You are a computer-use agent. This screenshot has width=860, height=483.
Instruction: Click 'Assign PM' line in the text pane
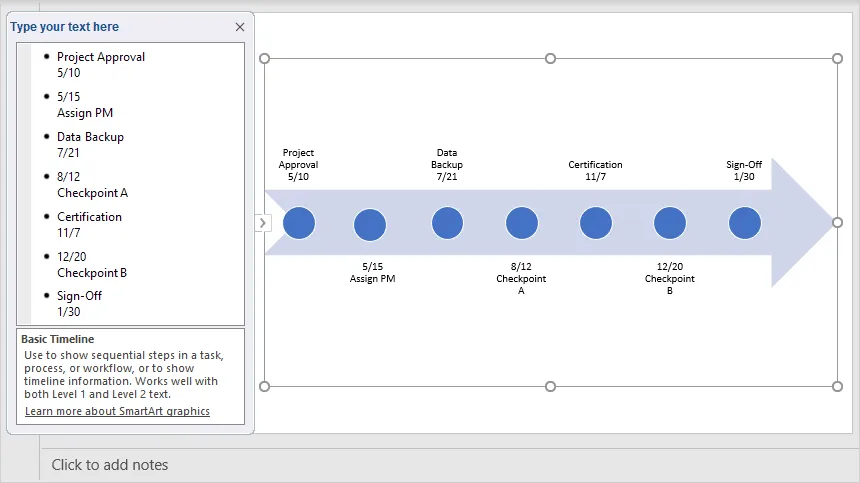[x=85, y=113]
